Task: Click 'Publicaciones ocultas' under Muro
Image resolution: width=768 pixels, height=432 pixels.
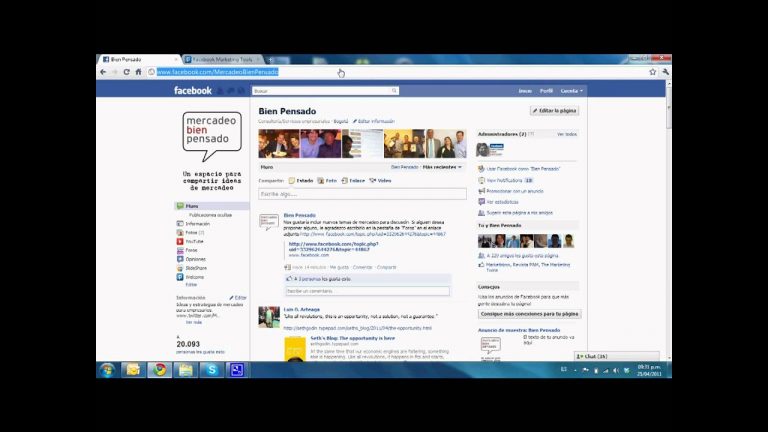Action: (x=211, y=215)
